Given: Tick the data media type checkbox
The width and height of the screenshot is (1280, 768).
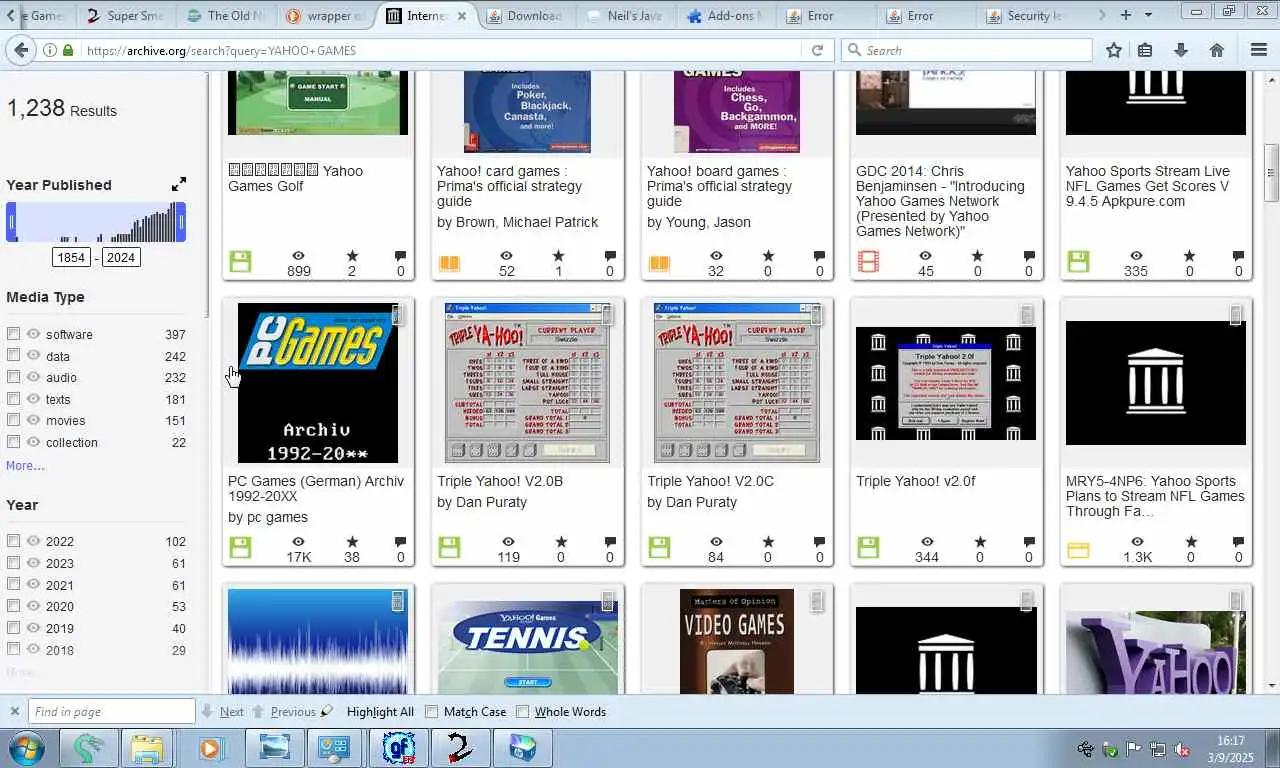Looking at the screenshot, I should click(x=13, y=355).
